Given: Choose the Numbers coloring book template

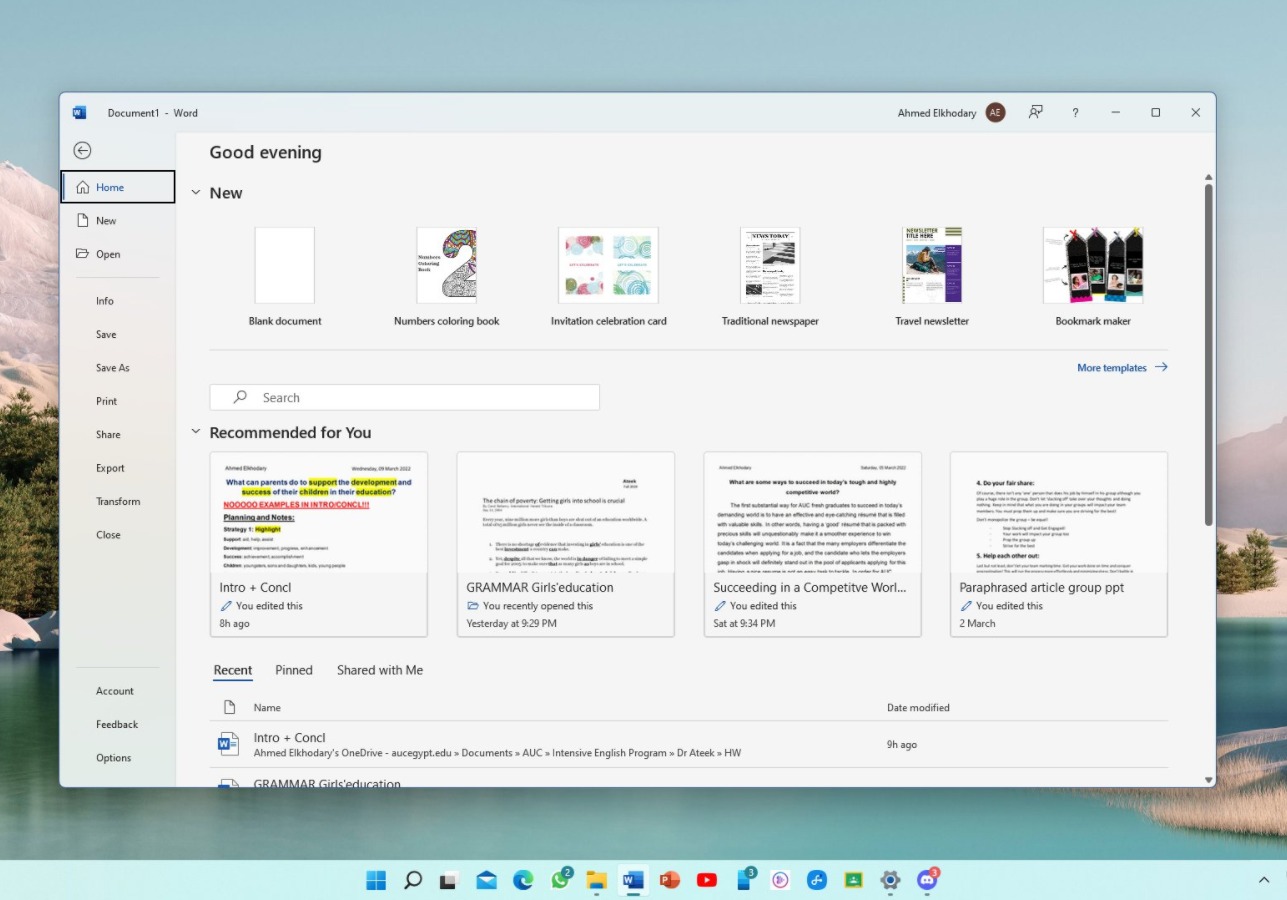Looking at the screenshot, I should 446,277.
